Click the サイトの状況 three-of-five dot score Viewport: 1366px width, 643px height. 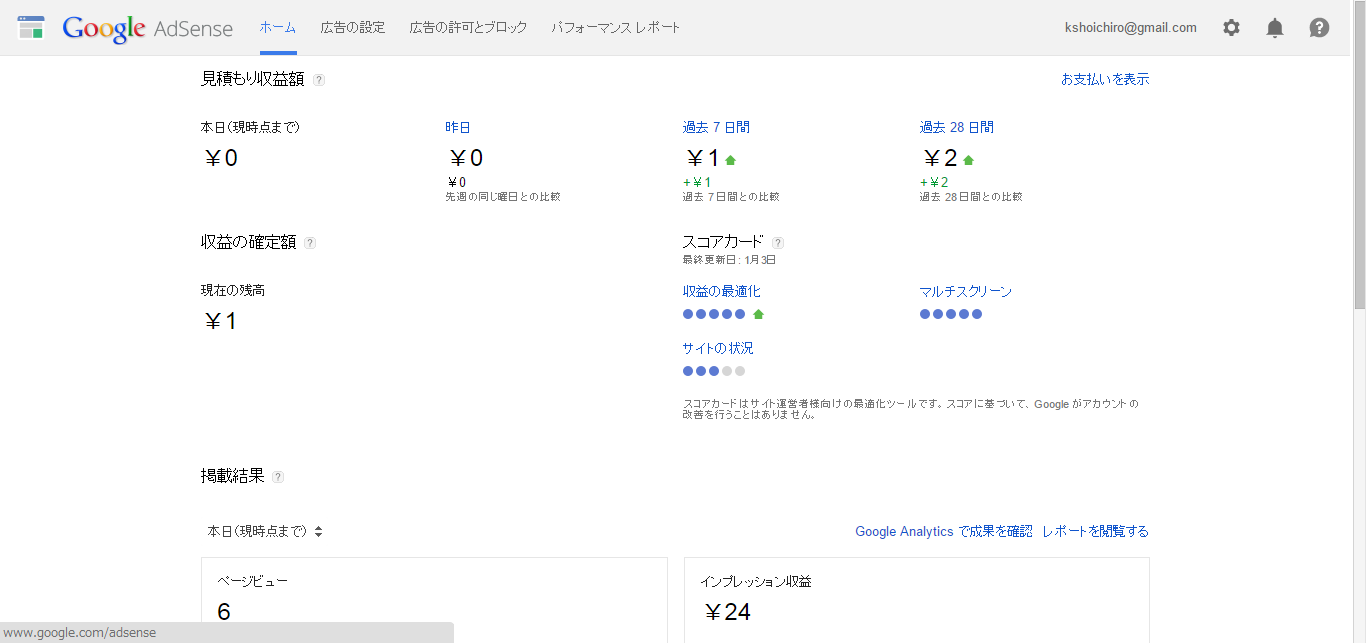(x=714, y=371)
